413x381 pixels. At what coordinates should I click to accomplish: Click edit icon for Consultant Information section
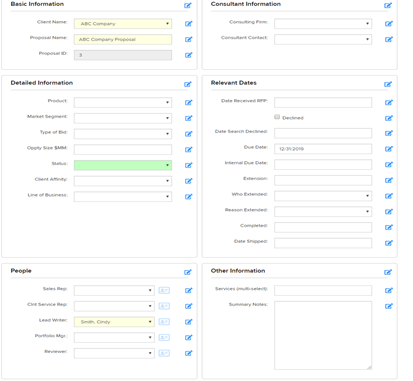pos(388,5)
